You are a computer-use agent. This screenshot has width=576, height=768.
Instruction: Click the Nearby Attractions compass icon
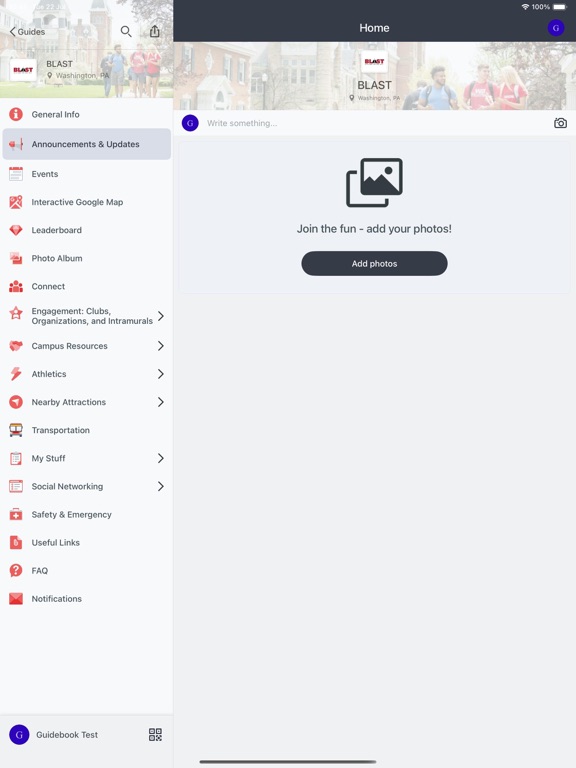16,402
